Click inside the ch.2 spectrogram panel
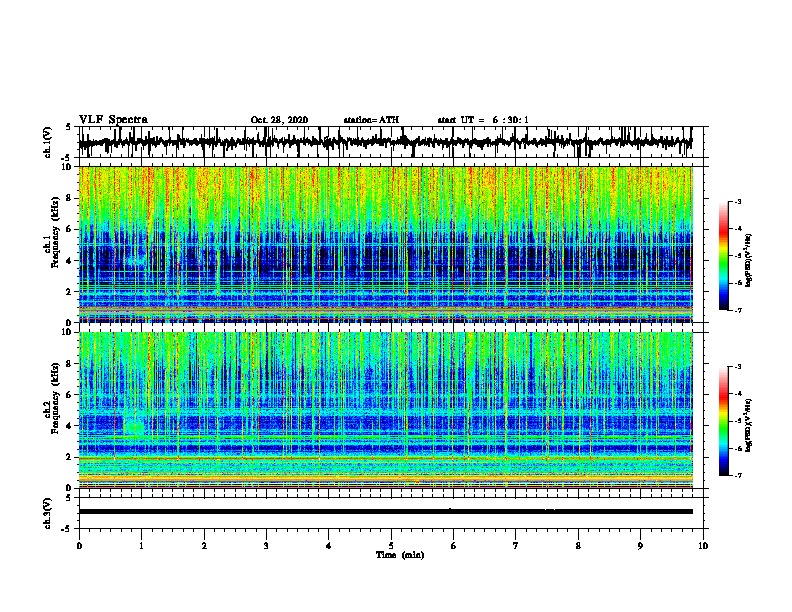The height and width of the screenshot is (612, 792). pyautogui.click(x=386, y=410)
